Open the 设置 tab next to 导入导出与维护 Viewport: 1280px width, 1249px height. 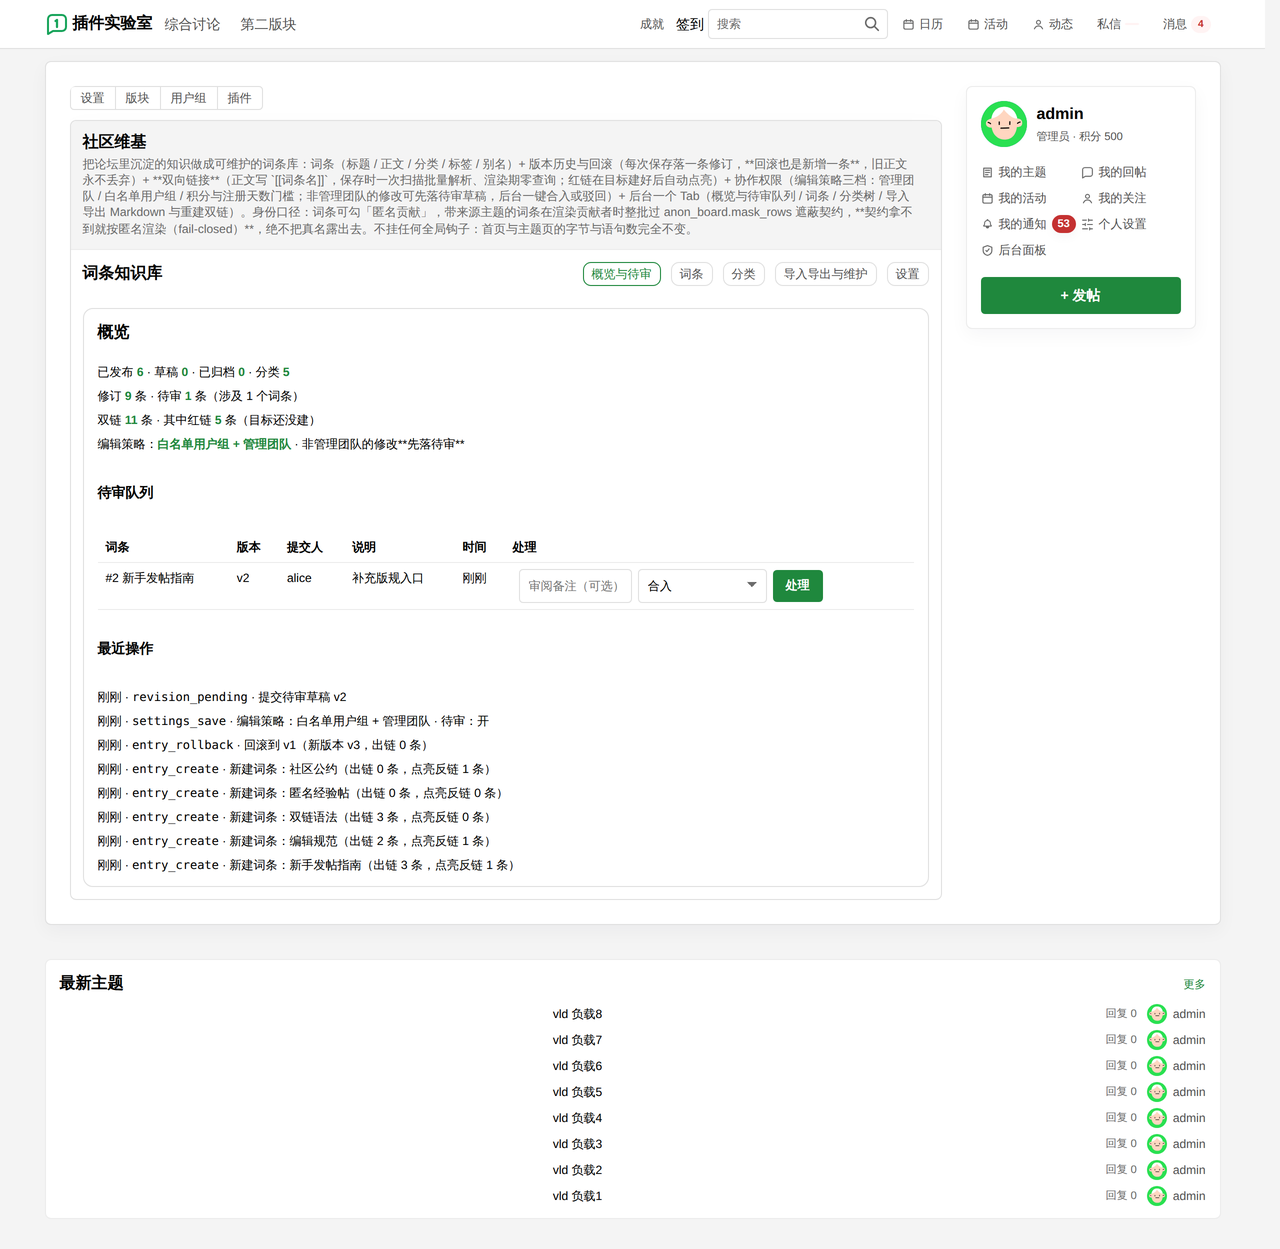coord(907,274)
